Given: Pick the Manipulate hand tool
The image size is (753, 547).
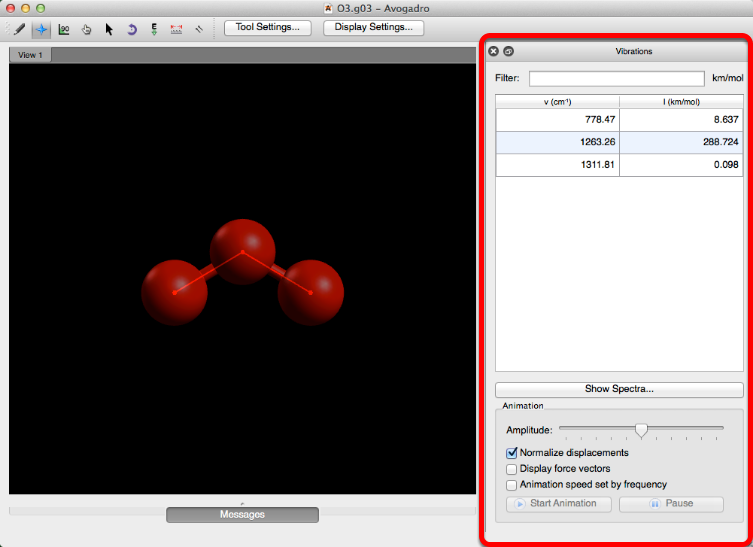Looking at the screenshot, I should pos(87,29).
